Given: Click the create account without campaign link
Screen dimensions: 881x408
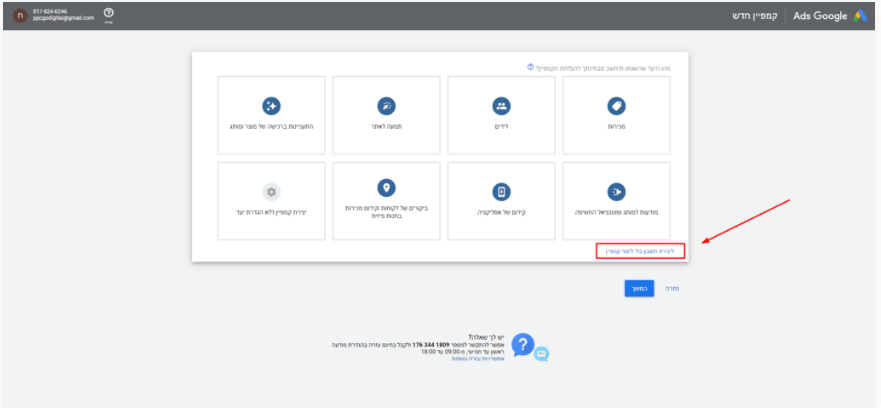Looking at the screenshot, I should (x=639, y=250).
